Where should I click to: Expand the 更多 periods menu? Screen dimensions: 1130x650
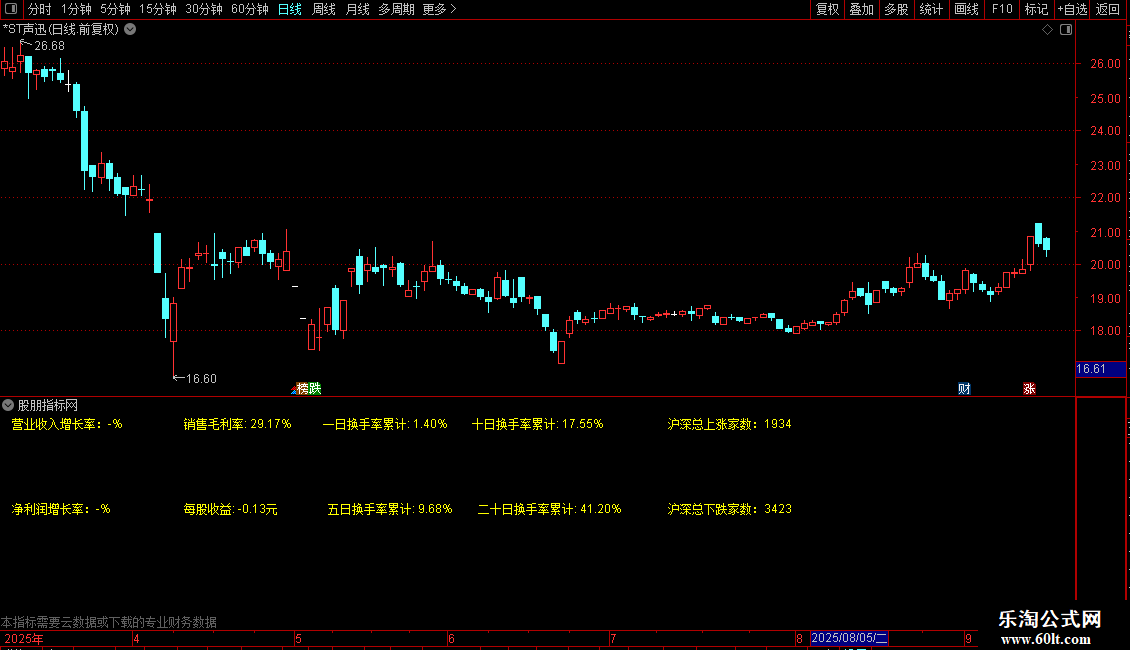coord(439,9)
